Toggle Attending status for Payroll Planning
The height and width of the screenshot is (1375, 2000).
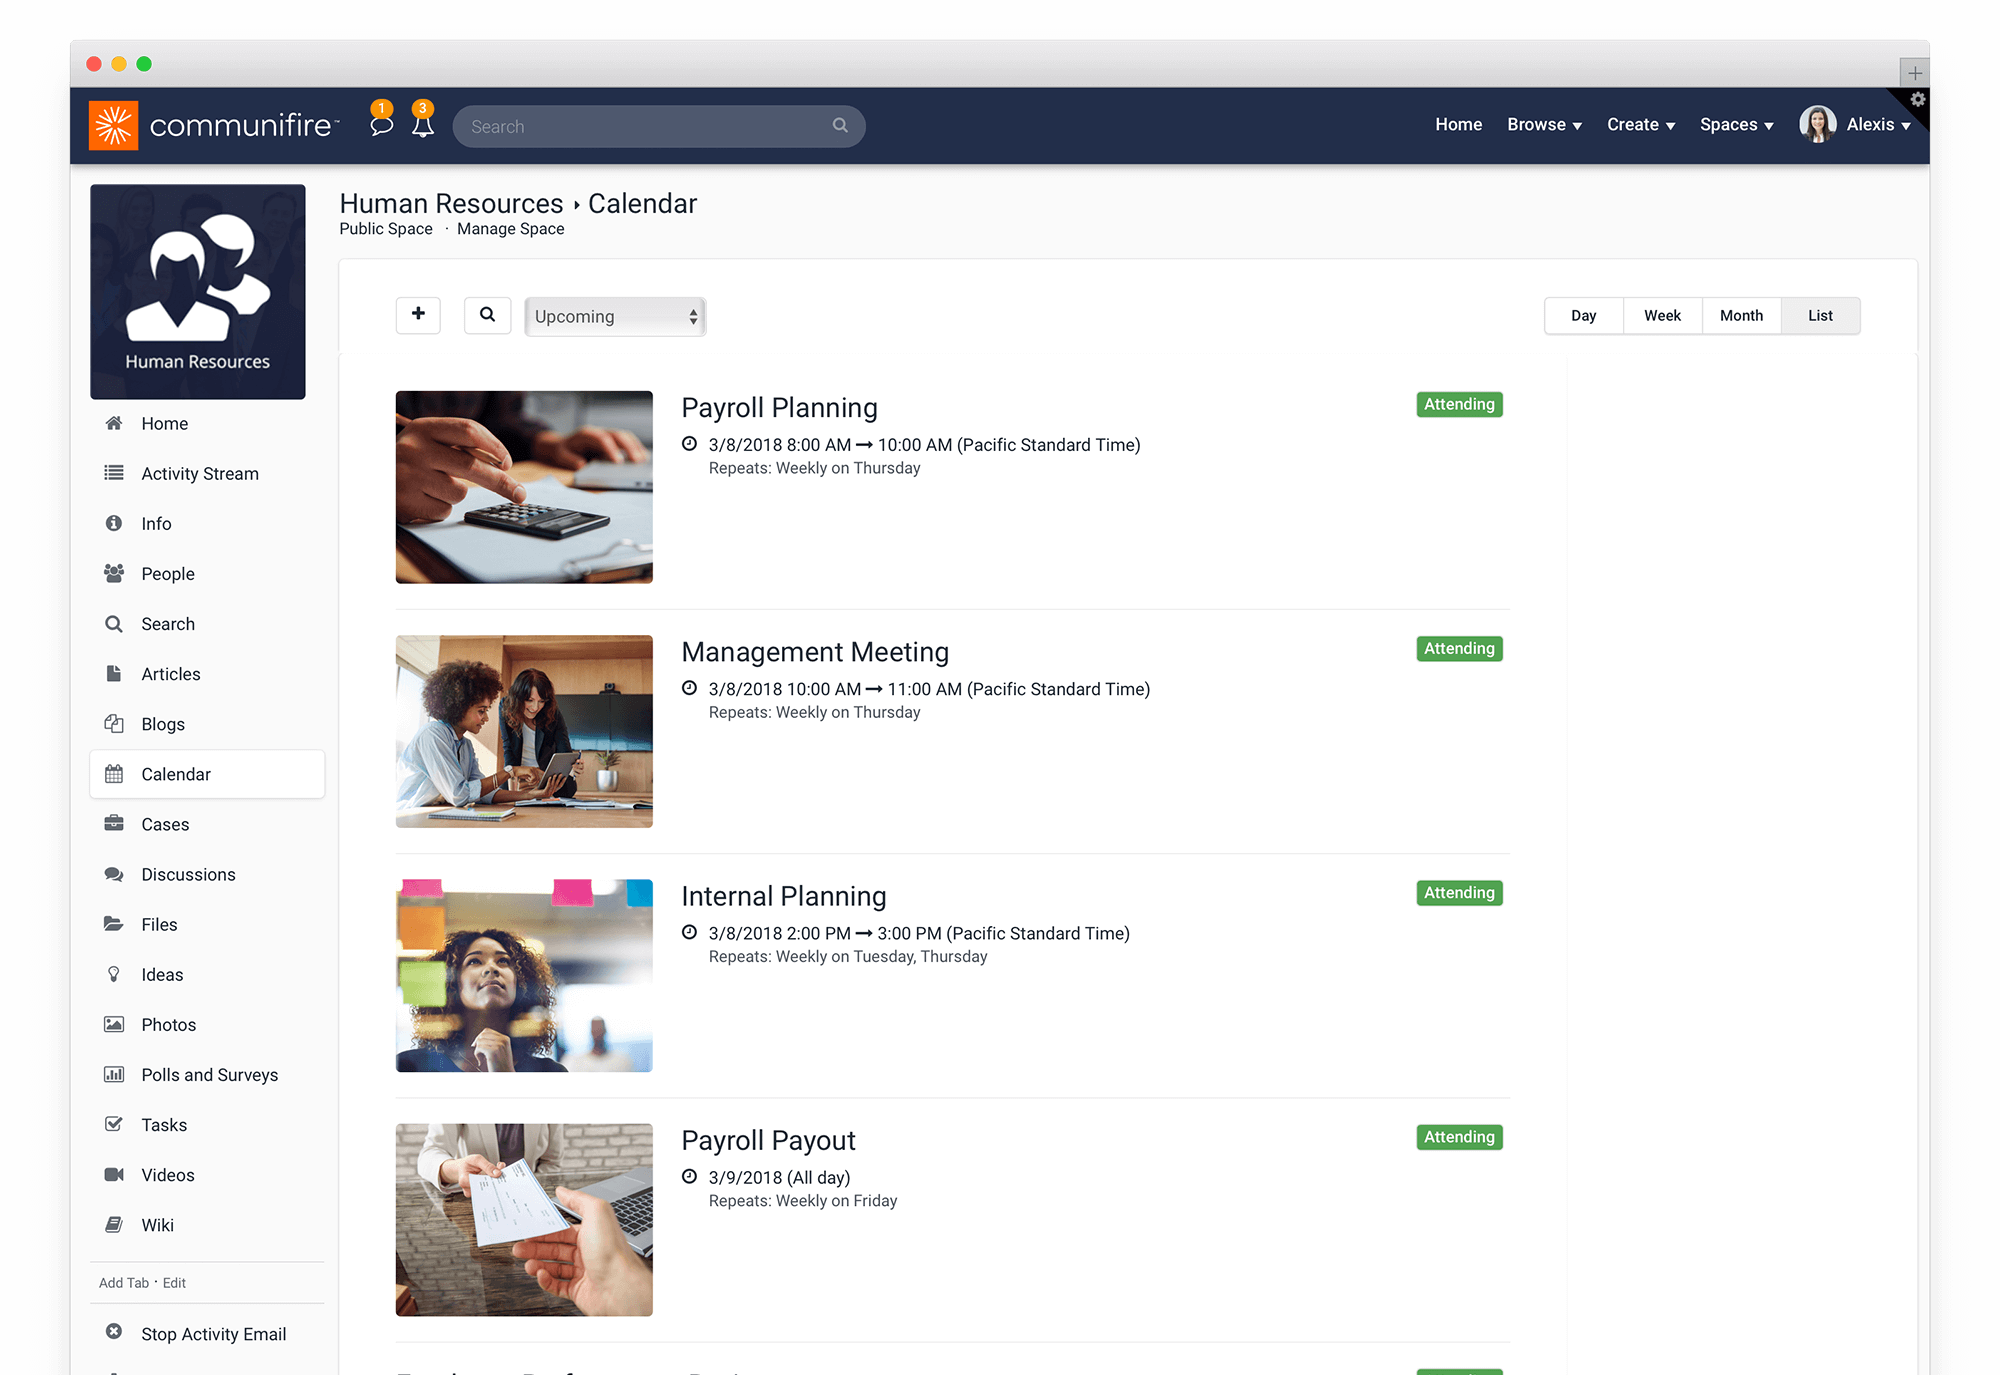[x=1458, y=404]
